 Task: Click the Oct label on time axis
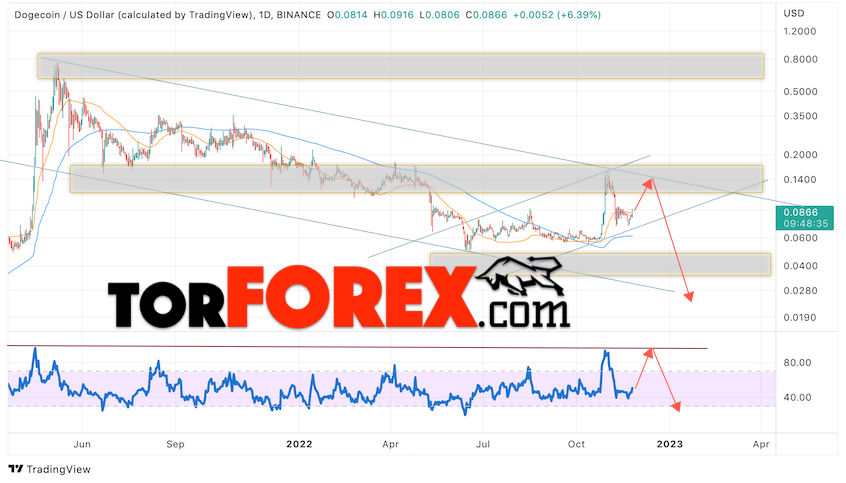pos(576,444)
